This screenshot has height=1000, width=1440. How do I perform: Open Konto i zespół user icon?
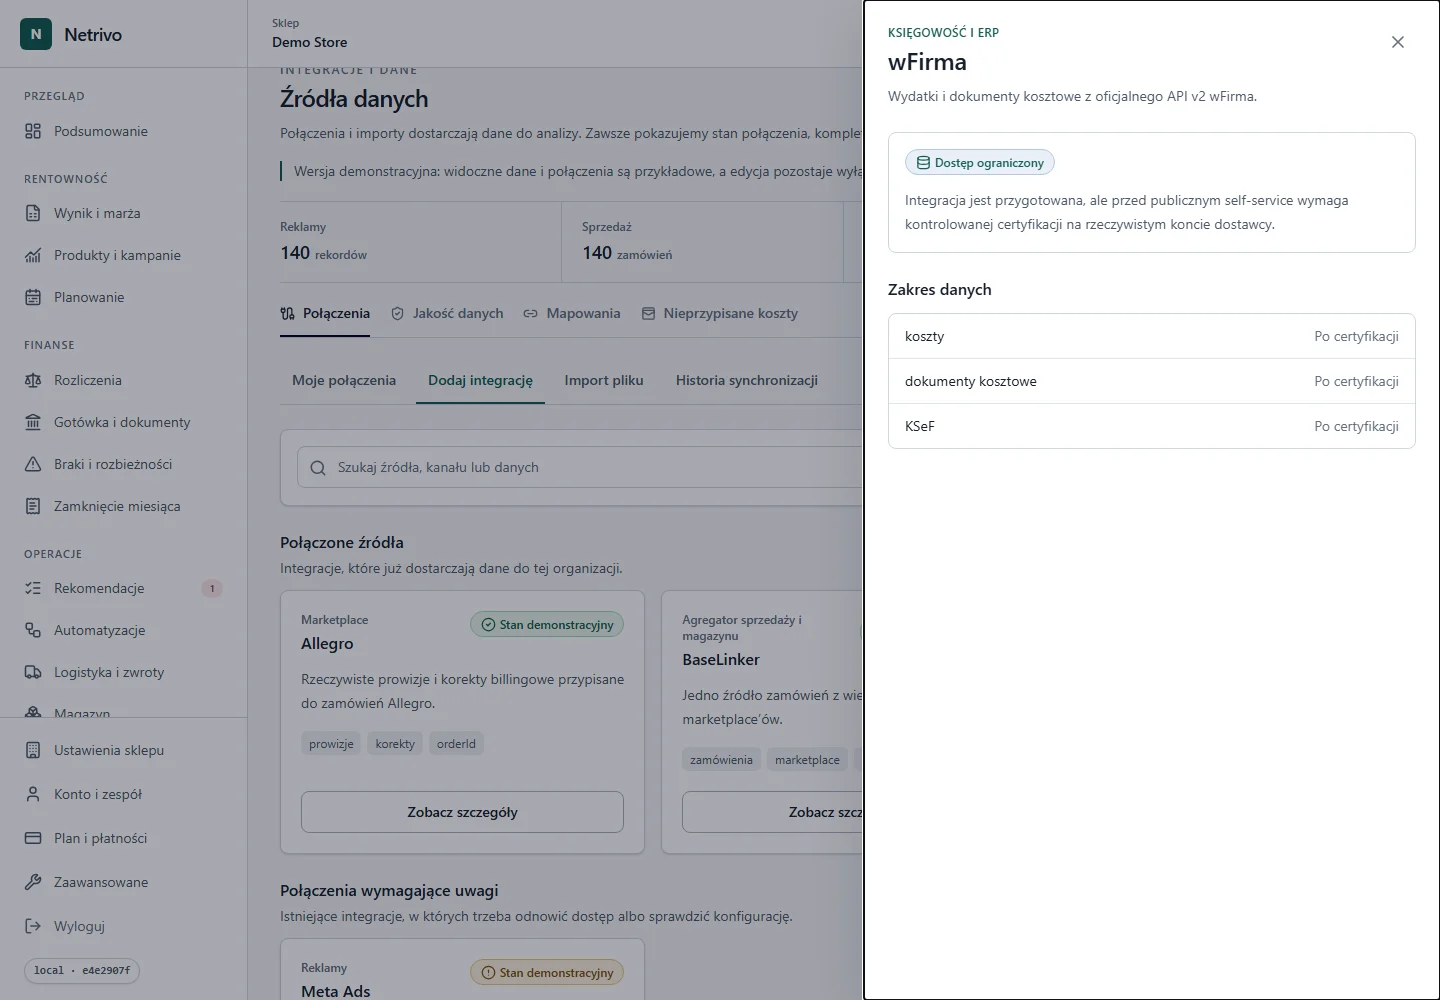[x=33, y=794]
